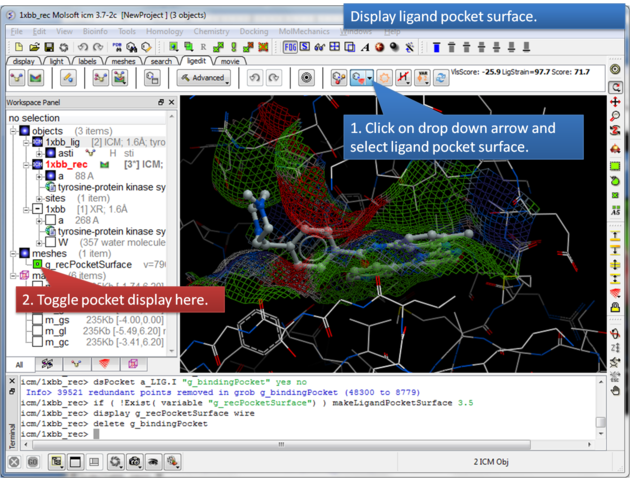Select the 1xbb_rec object in workspace
Screen dimensions: 630x478
[x=68, y=164]
